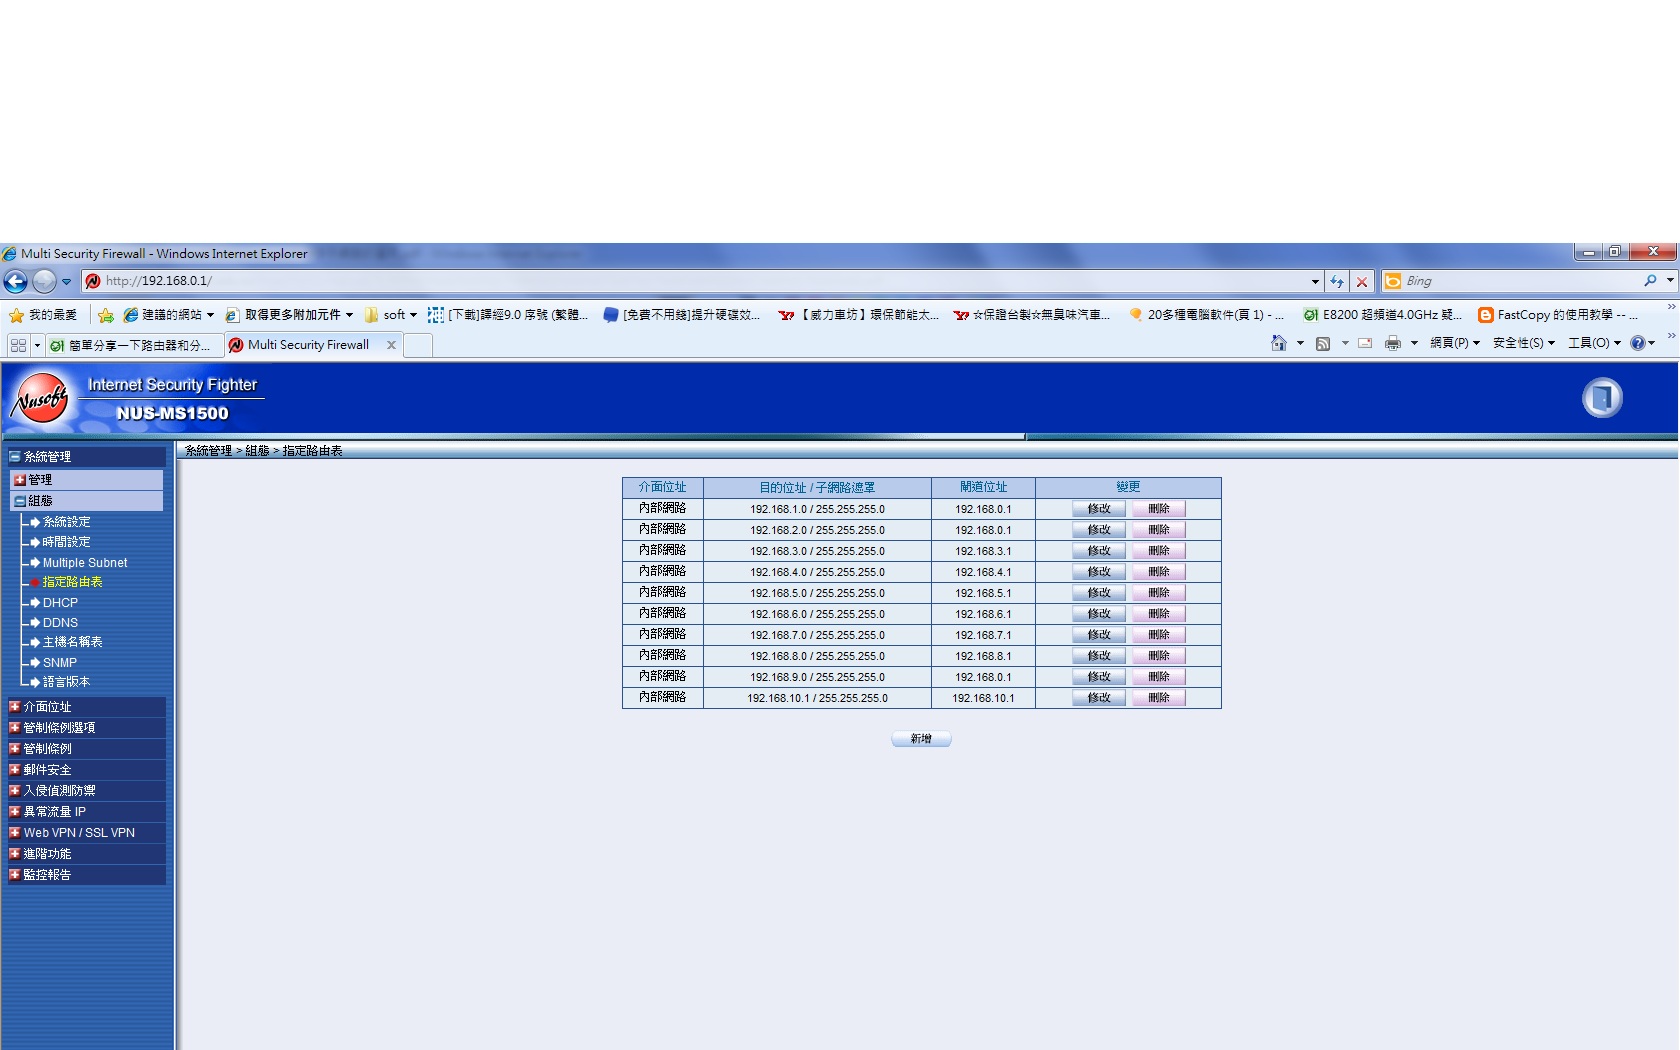The image size is (1680, 1050).
Task: Click the Print icon in command bar
Action: coord(1393,343)
